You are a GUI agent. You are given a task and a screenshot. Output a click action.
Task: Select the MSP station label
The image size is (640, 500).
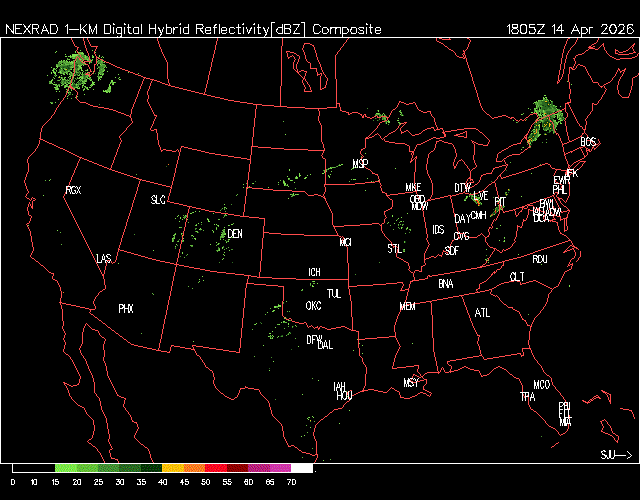[x=360, y=163]
